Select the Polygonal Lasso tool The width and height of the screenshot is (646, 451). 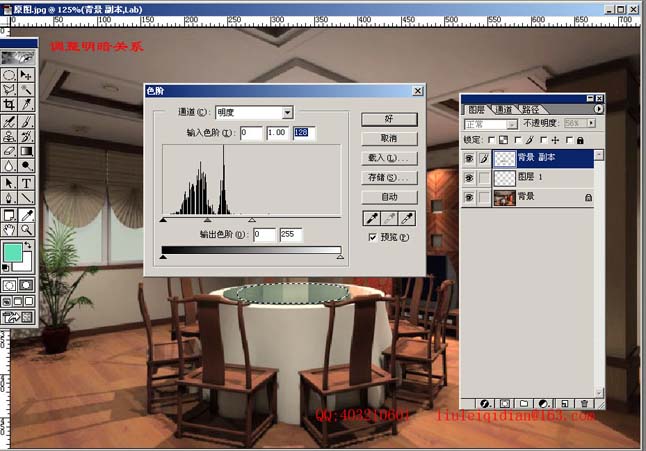9,89
